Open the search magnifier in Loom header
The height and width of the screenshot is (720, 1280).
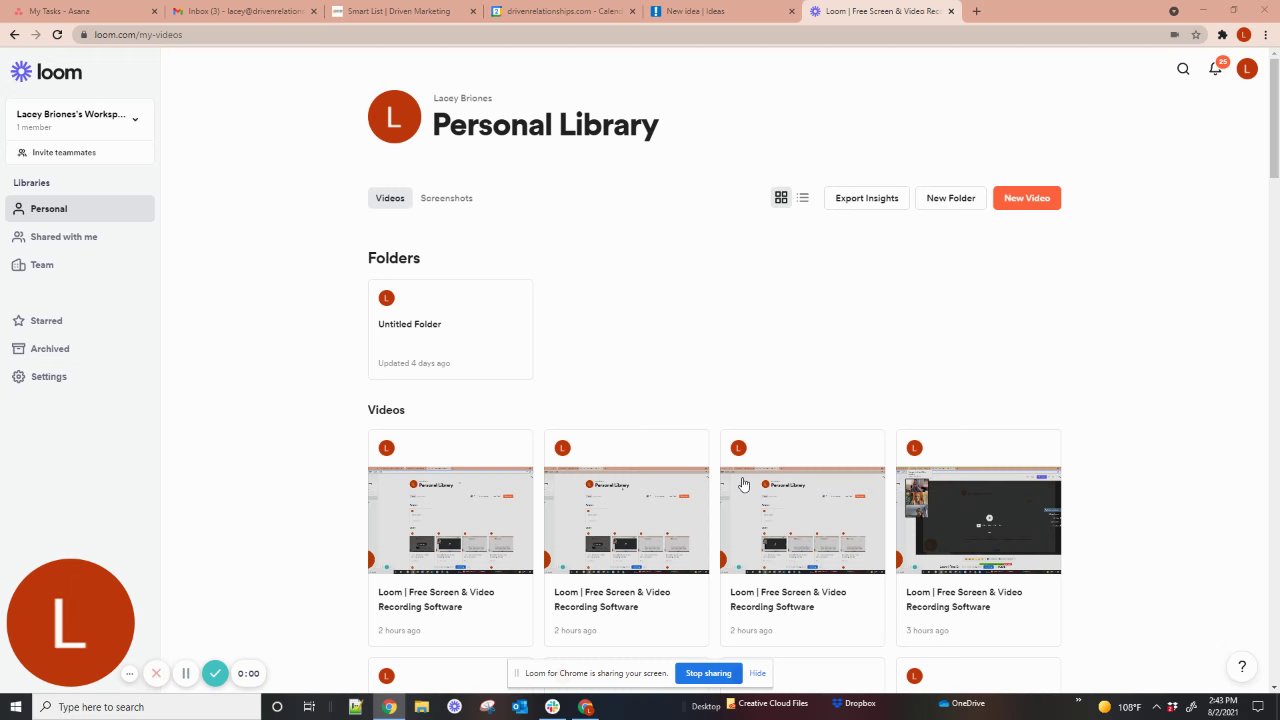point(1183,69)
